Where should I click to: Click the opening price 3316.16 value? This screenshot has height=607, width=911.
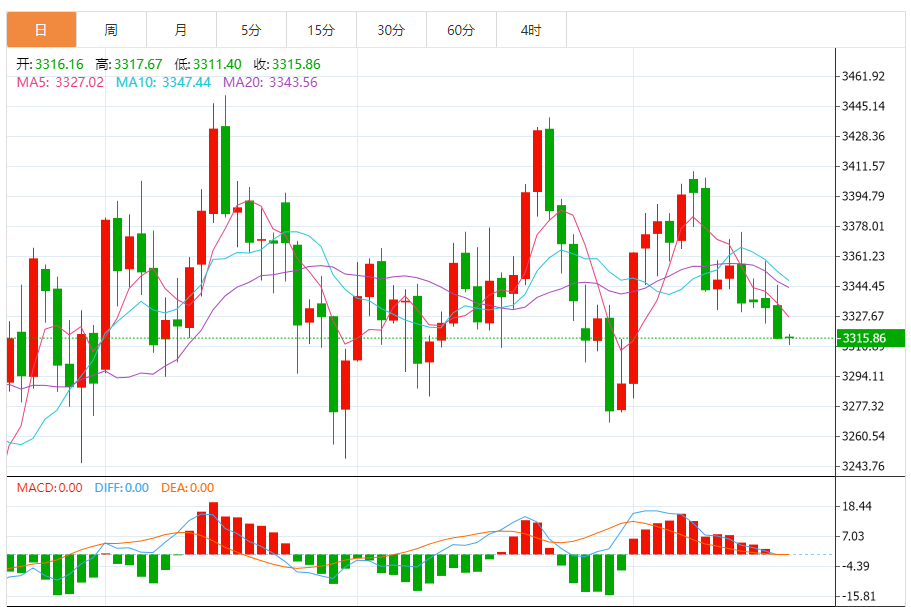click(59, 64)
